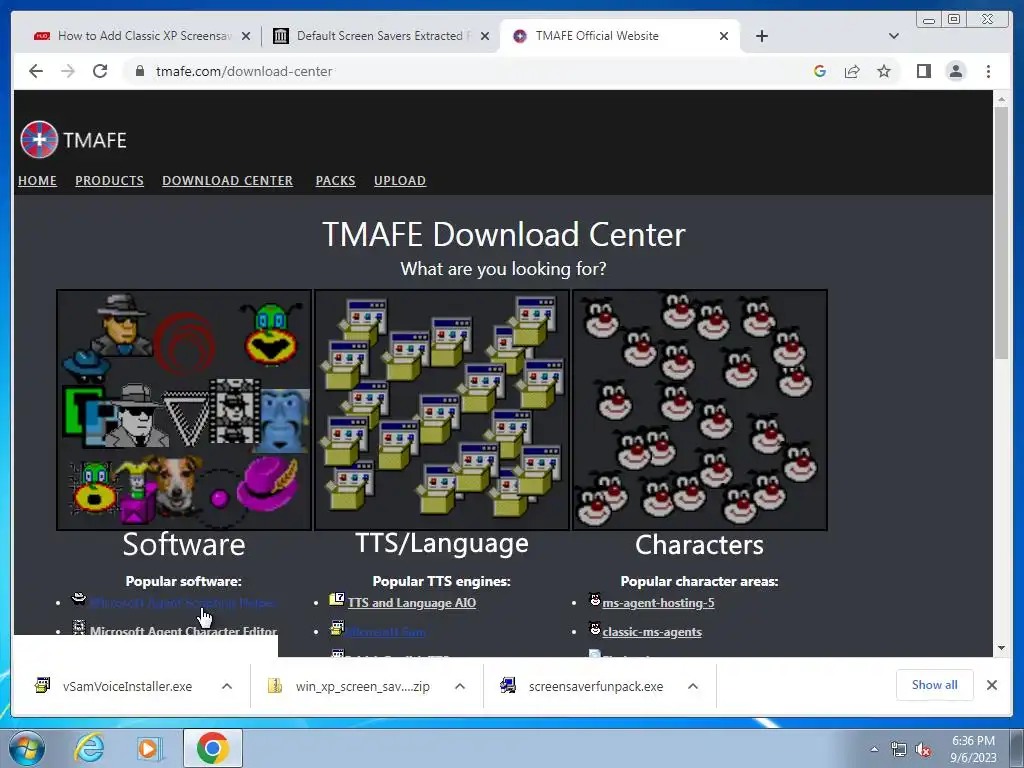Click the muted volume tray icon
The height and width of the screenshot is (768, 1024).
(923, 750)
